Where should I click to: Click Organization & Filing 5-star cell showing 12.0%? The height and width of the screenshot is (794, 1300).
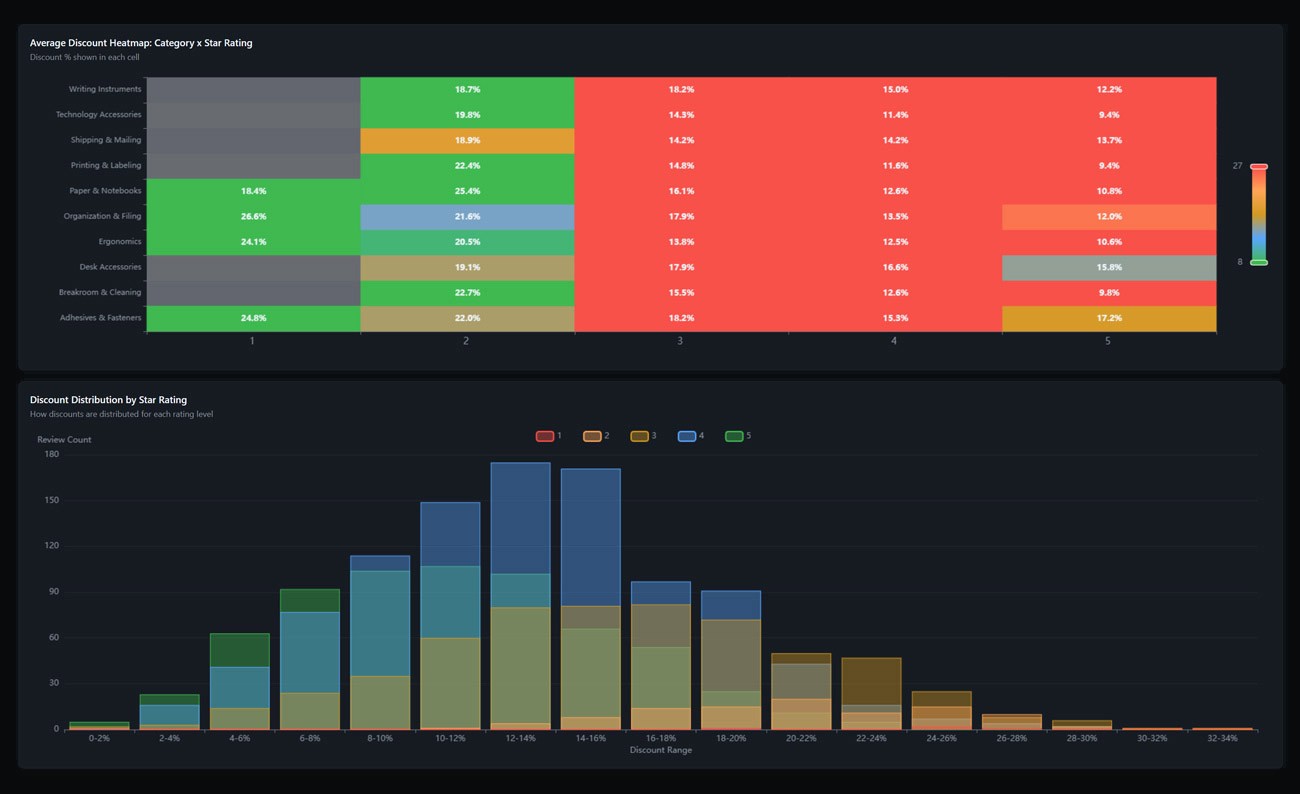click(1109, 216)
